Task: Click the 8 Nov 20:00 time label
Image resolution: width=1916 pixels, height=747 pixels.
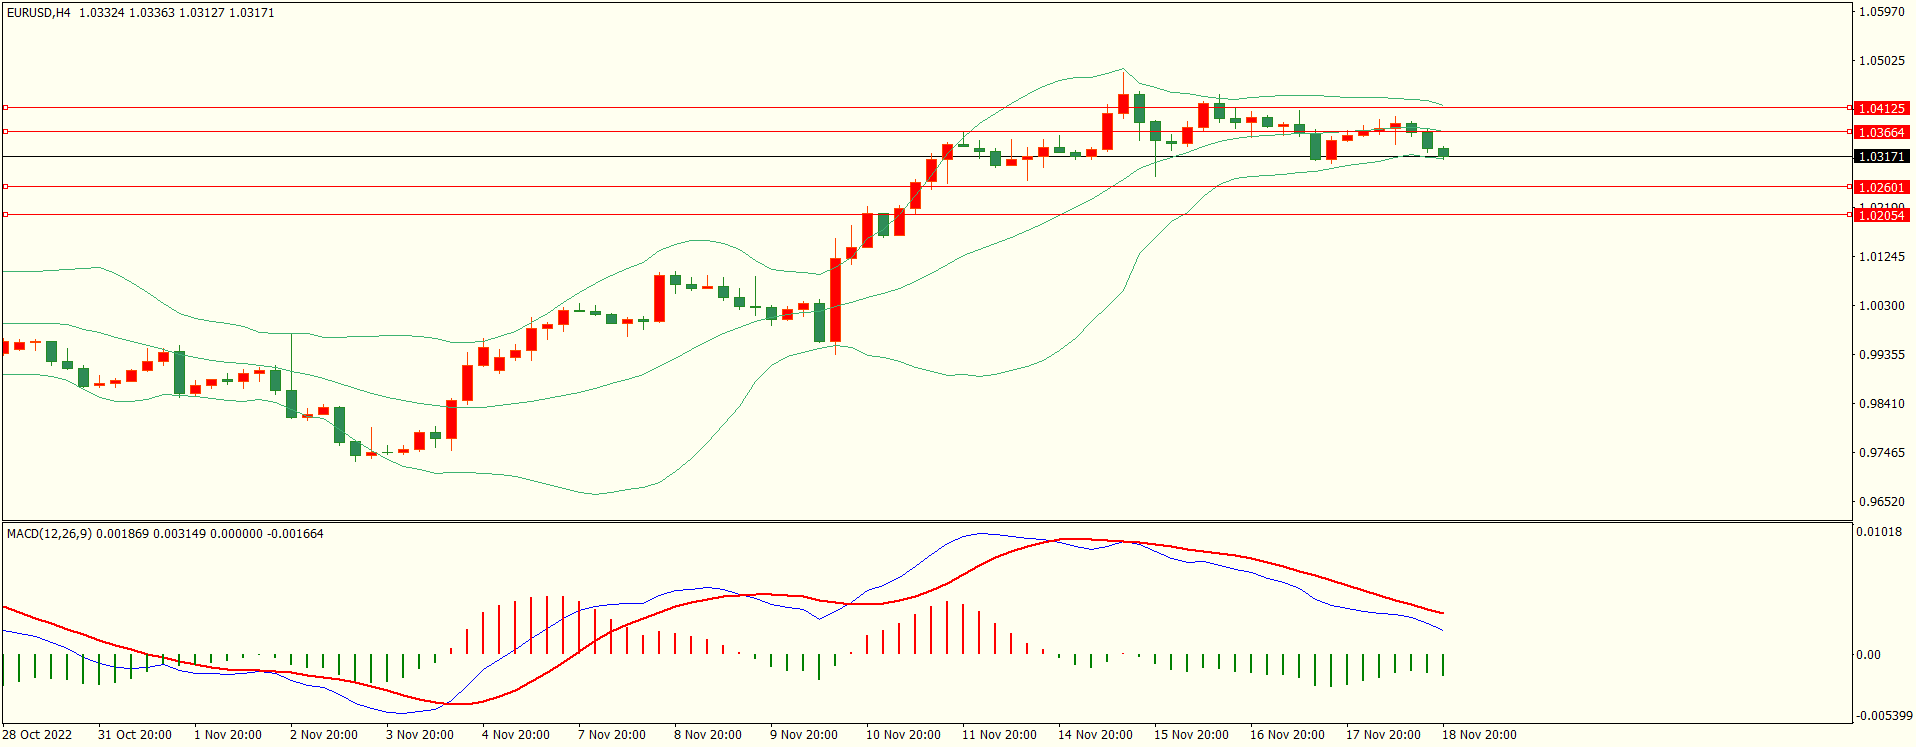Action: pos(708,735)
